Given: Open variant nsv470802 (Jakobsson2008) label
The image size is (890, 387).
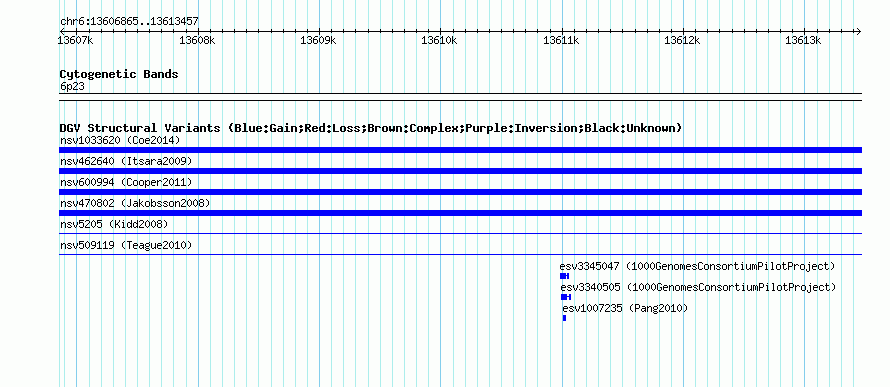Looking at the screenshot, I should click(135, 203).
